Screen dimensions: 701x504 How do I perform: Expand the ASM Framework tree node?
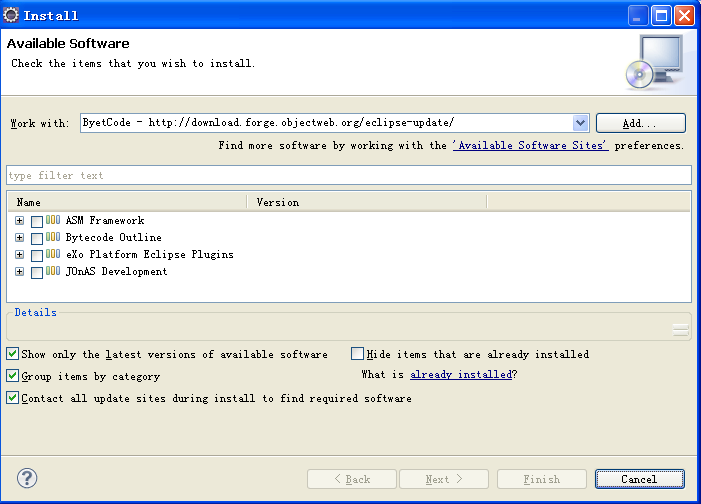click(x=19, y=220)
